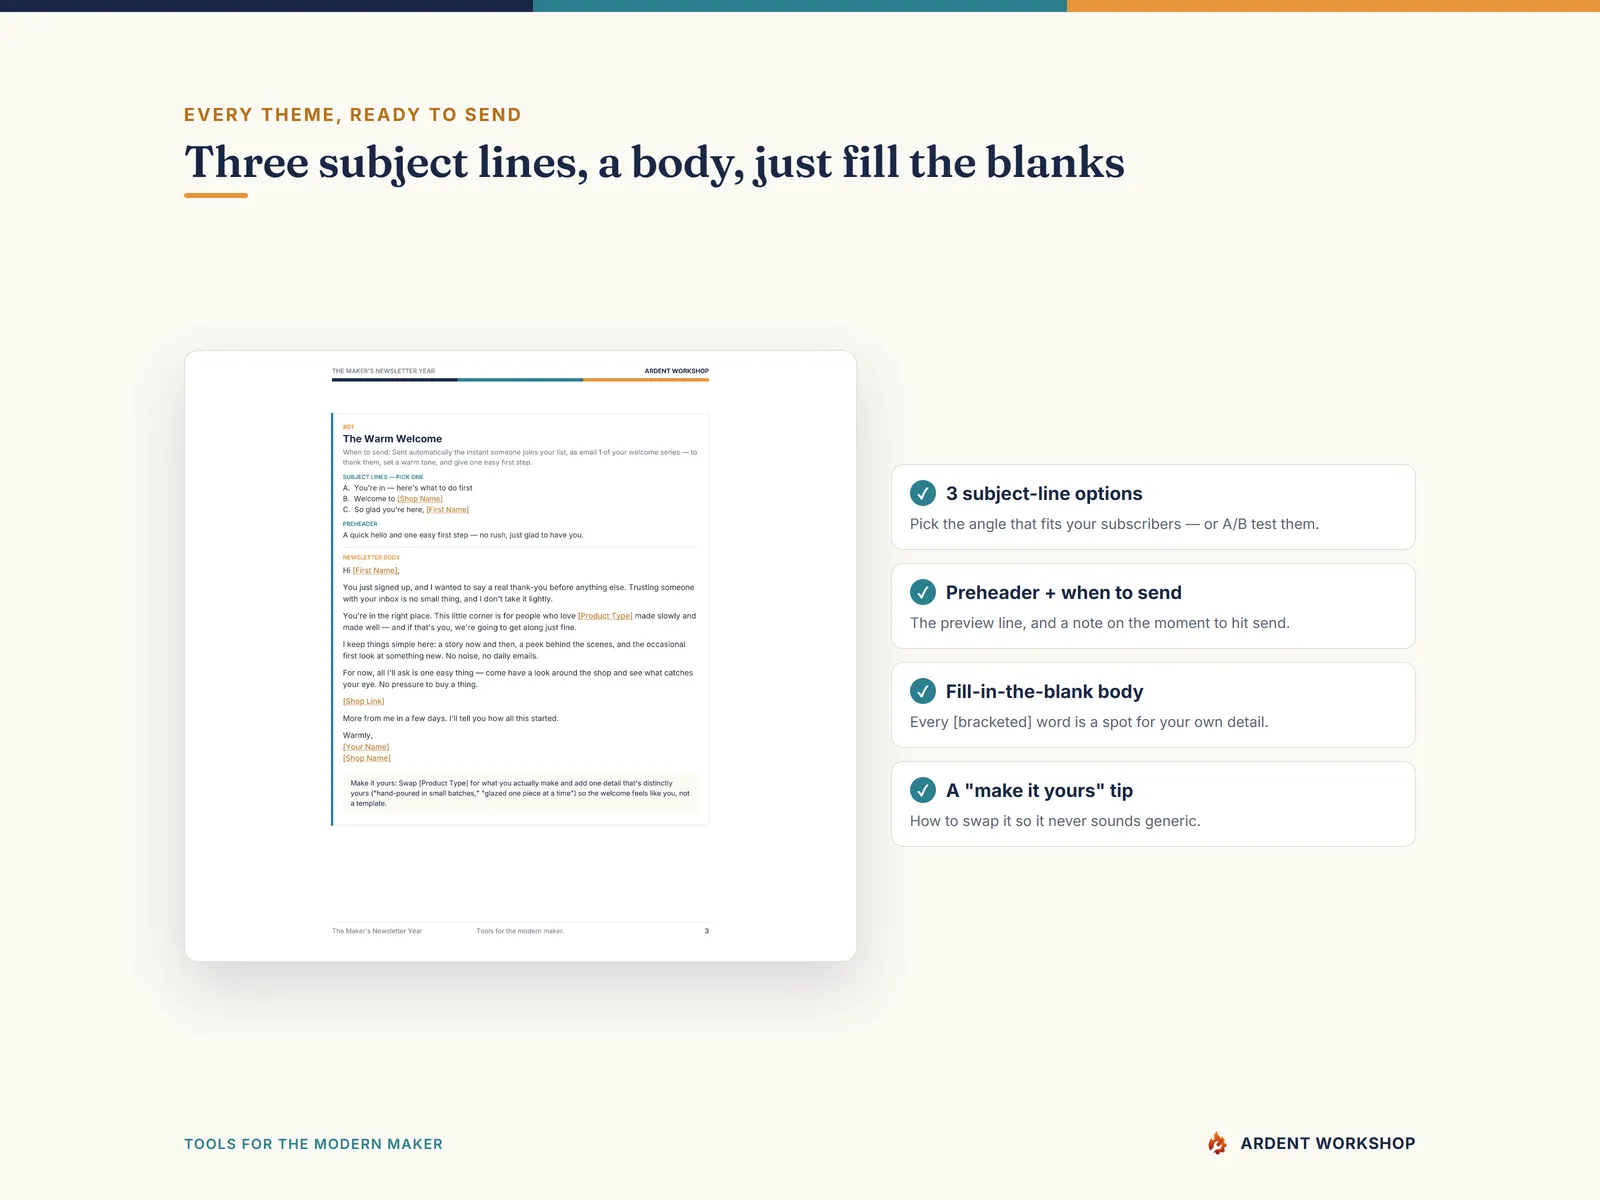Click Tools for the modern maker in the document footer
Image resolution: width=1600 pixels, height=1200 pixels.
coord(520,931)
